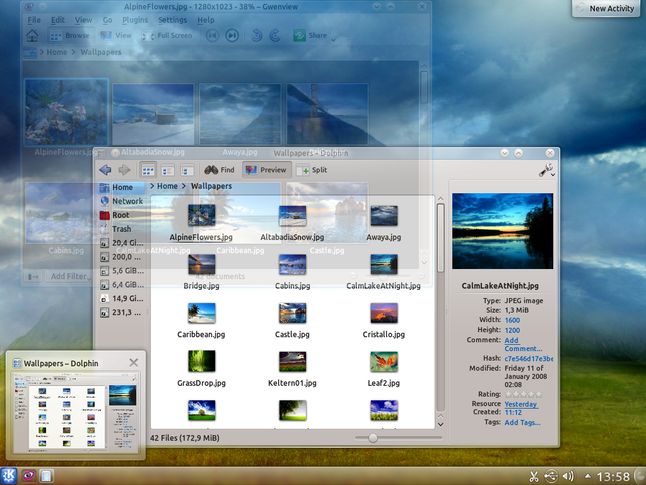Select Cabins.jpg file in Dolphin

tap(292, 271)
